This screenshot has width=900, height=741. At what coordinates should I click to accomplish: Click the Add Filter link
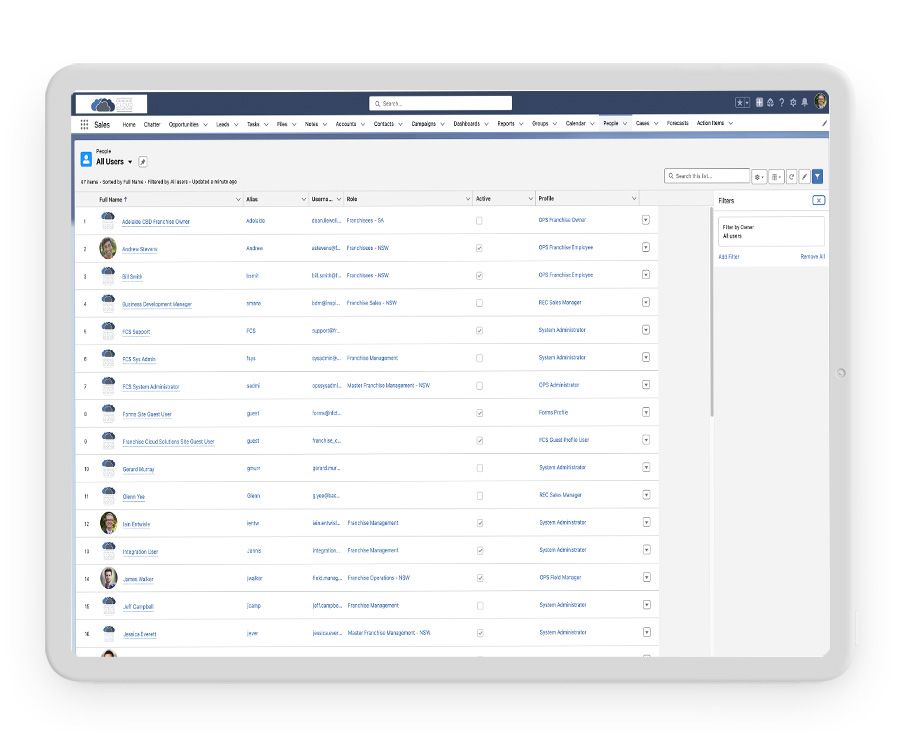(x=729, y=257)
